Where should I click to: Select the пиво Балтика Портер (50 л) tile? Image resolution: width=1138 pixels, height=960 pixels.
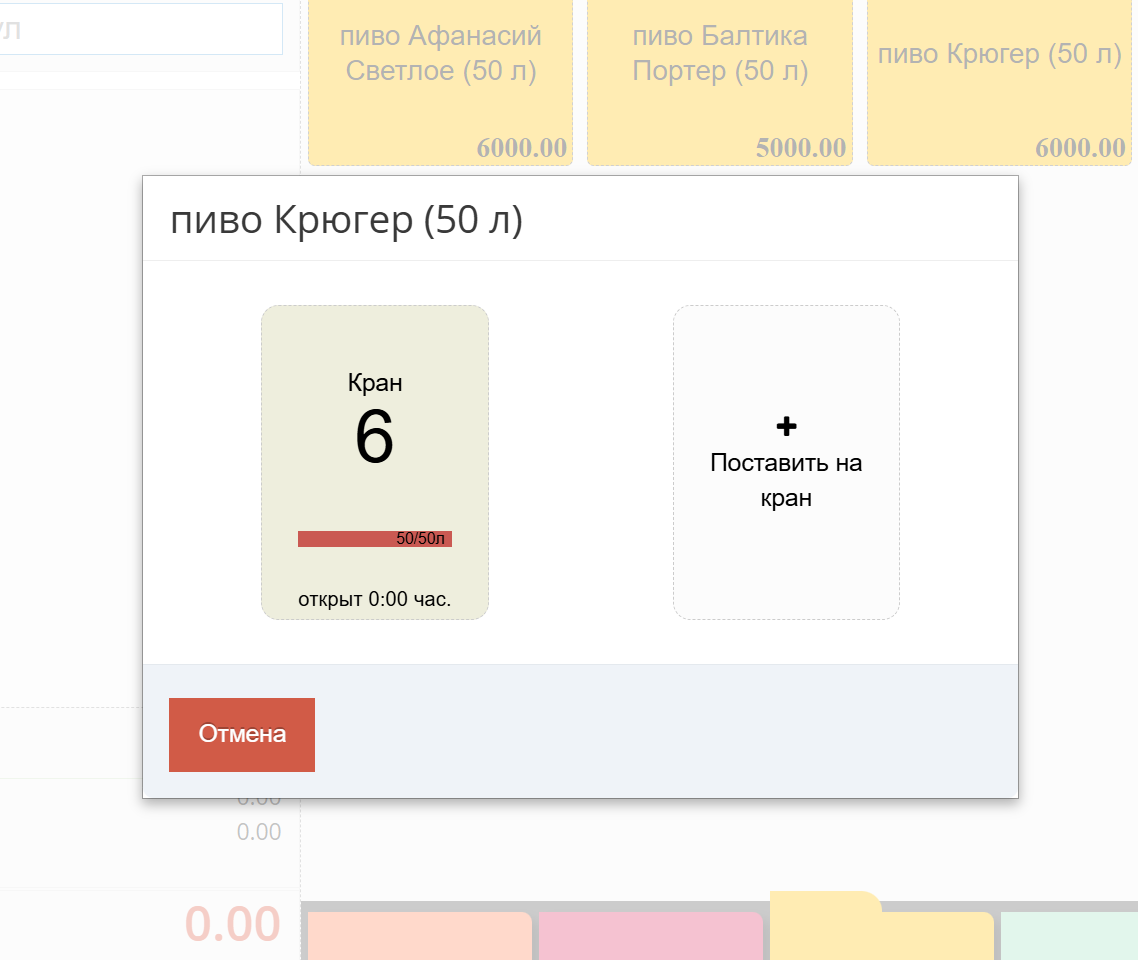click(720, 82)
